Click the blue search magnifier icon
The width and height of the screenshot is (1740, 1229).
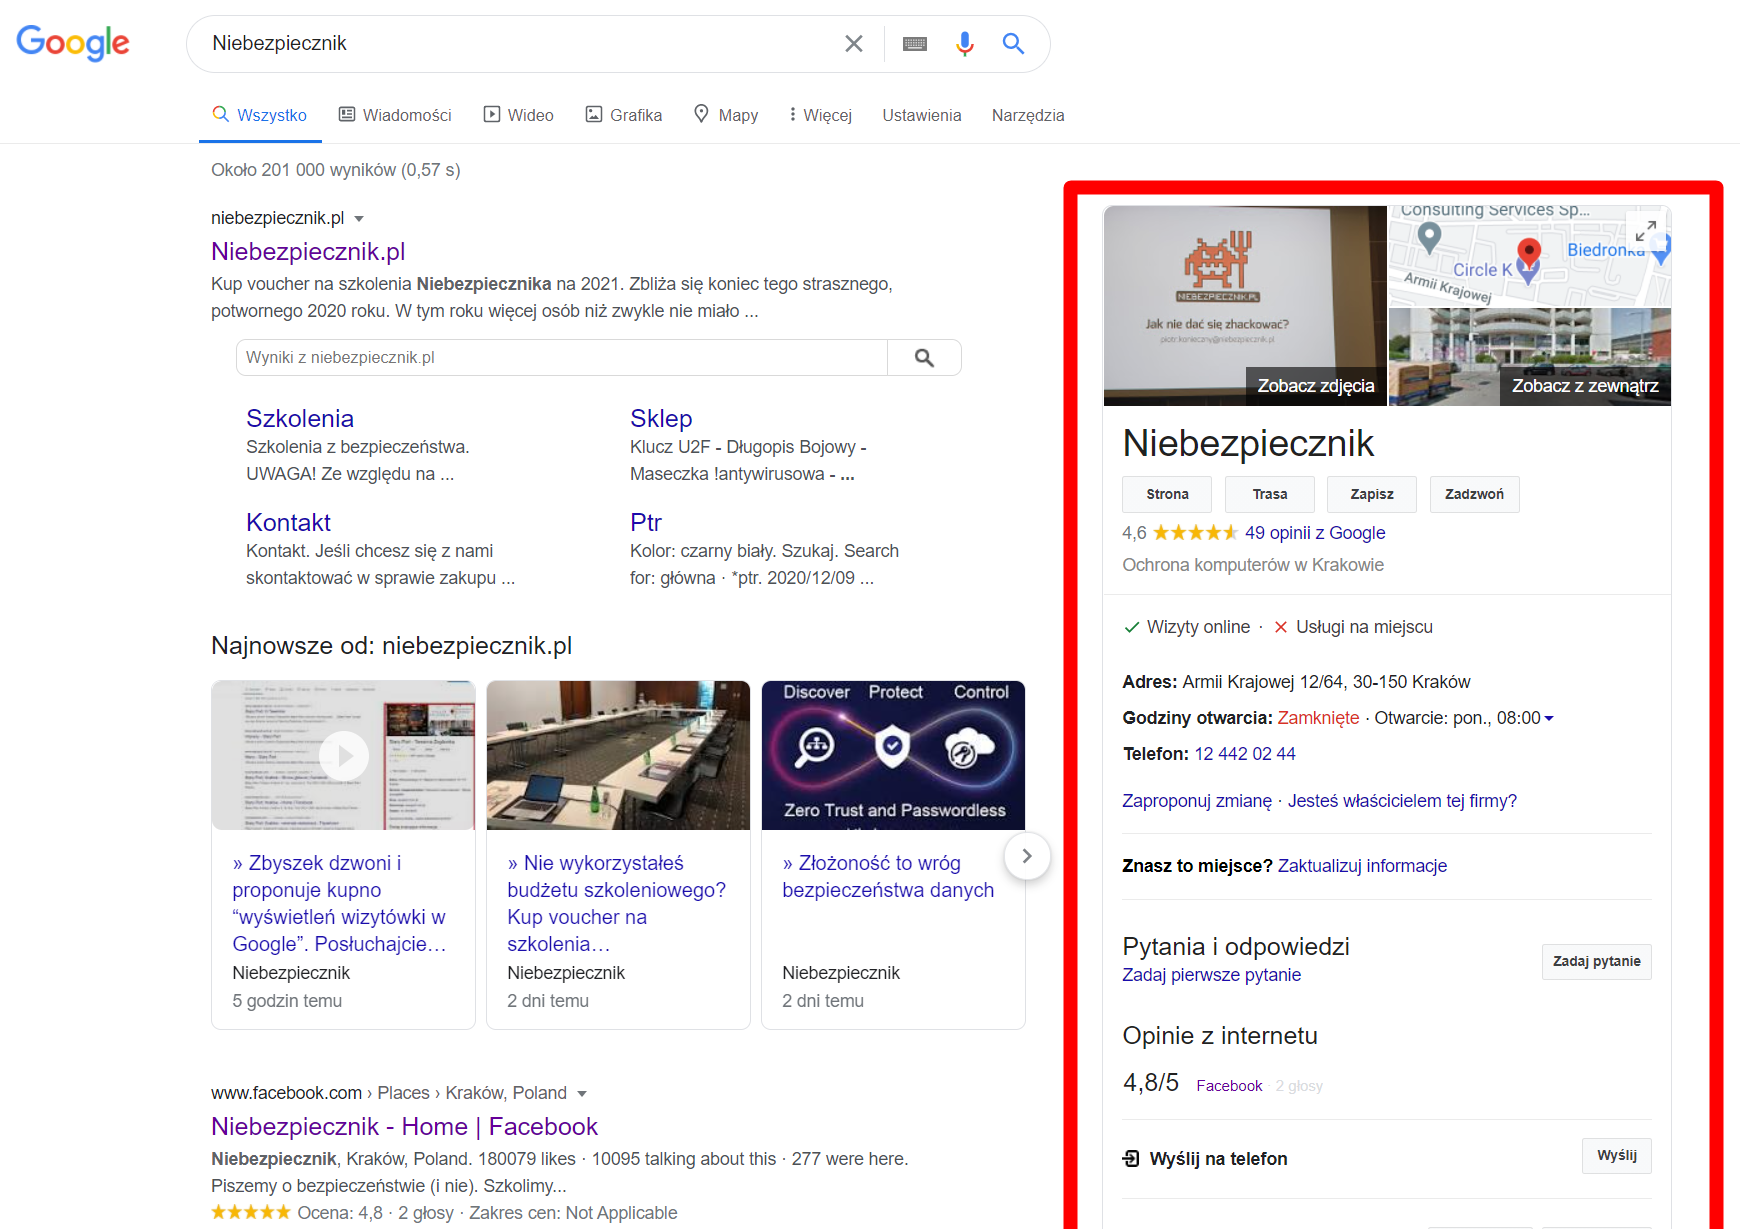click(x=1013, y=44)
